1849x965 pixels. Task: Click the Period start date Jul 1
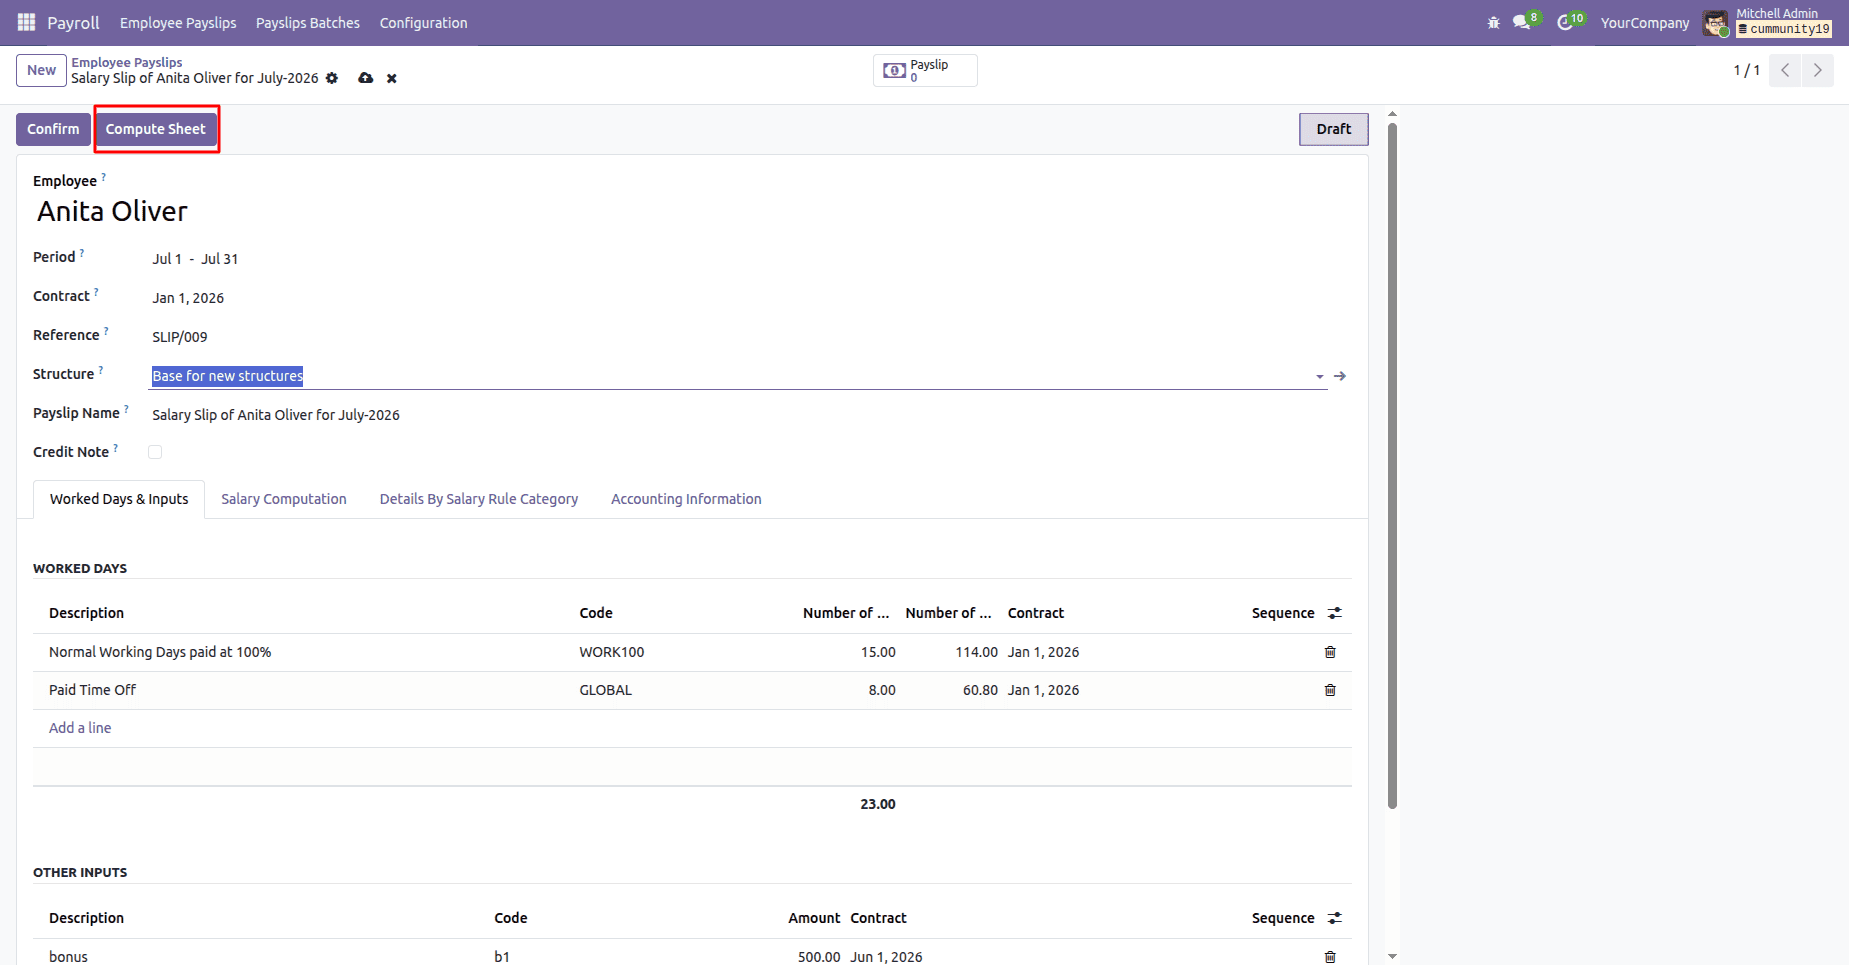click(x=167, y=259)
